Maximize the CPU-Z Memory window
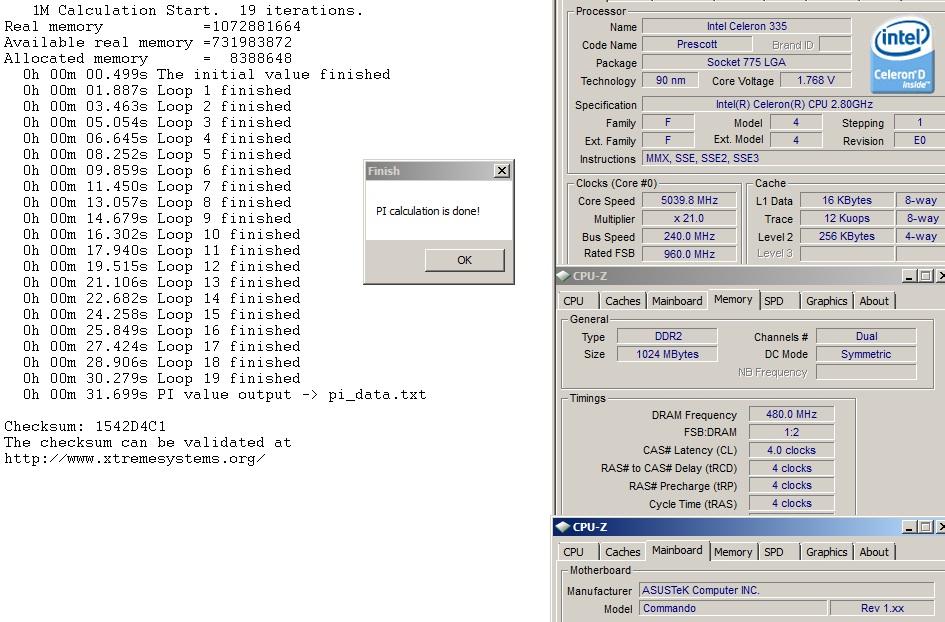Screen dimensions: 945x622 [926, 276]
